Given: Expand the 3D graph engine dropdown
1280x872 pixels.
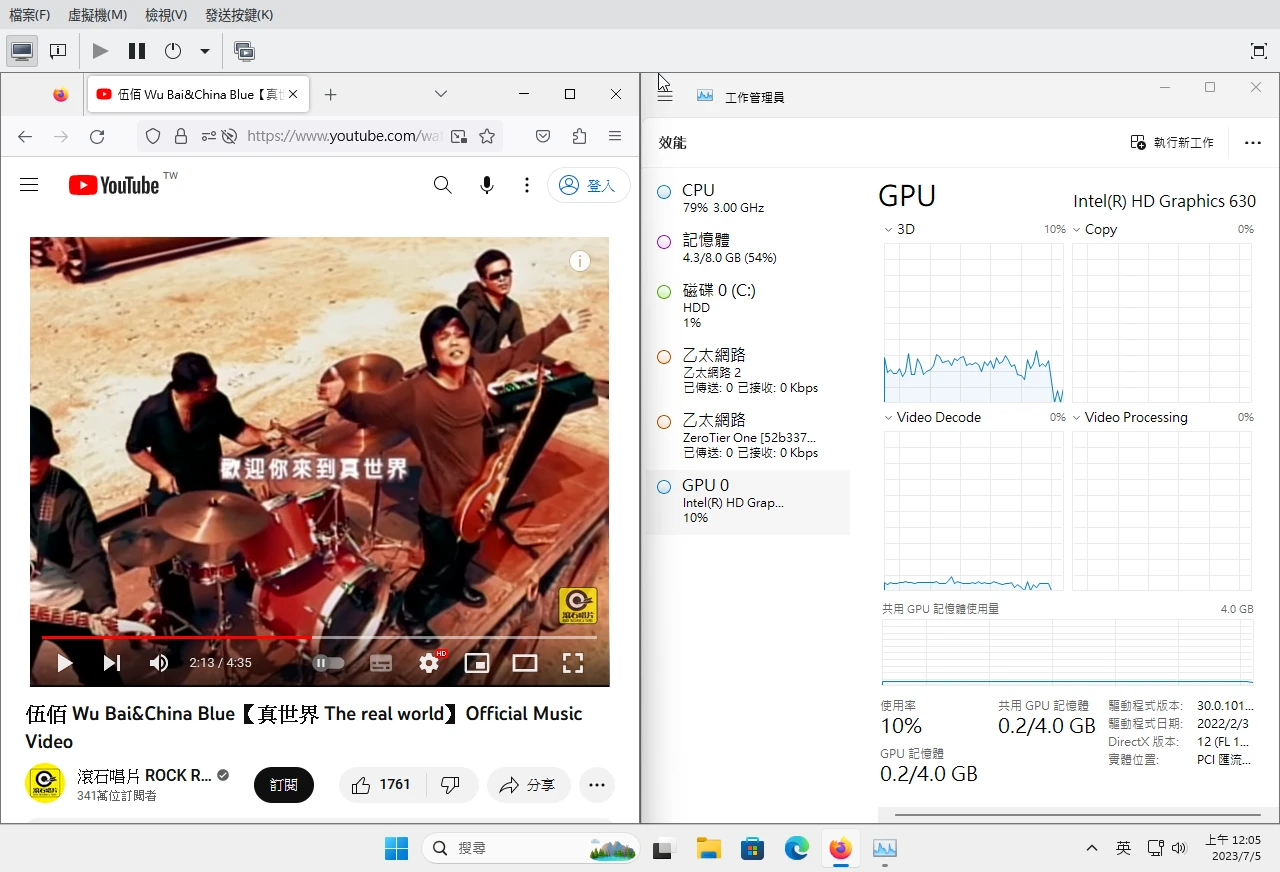Looking at the screenshot, I should click(x=888, y=229).
